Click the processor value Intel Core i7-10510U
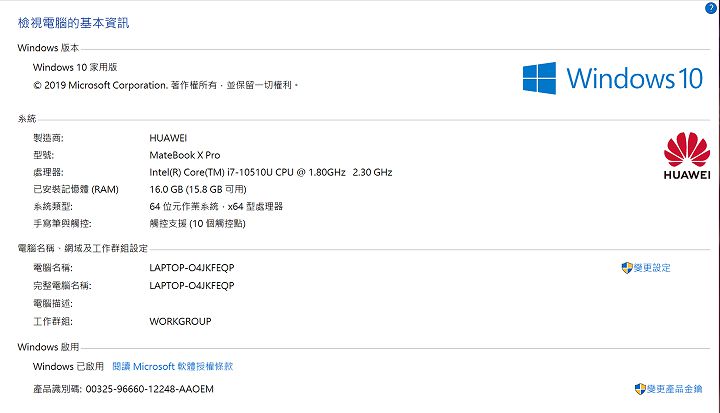Image resolution: width=720 pixels, height=413 pixels. pyautogui.click(x=270, y=172)
